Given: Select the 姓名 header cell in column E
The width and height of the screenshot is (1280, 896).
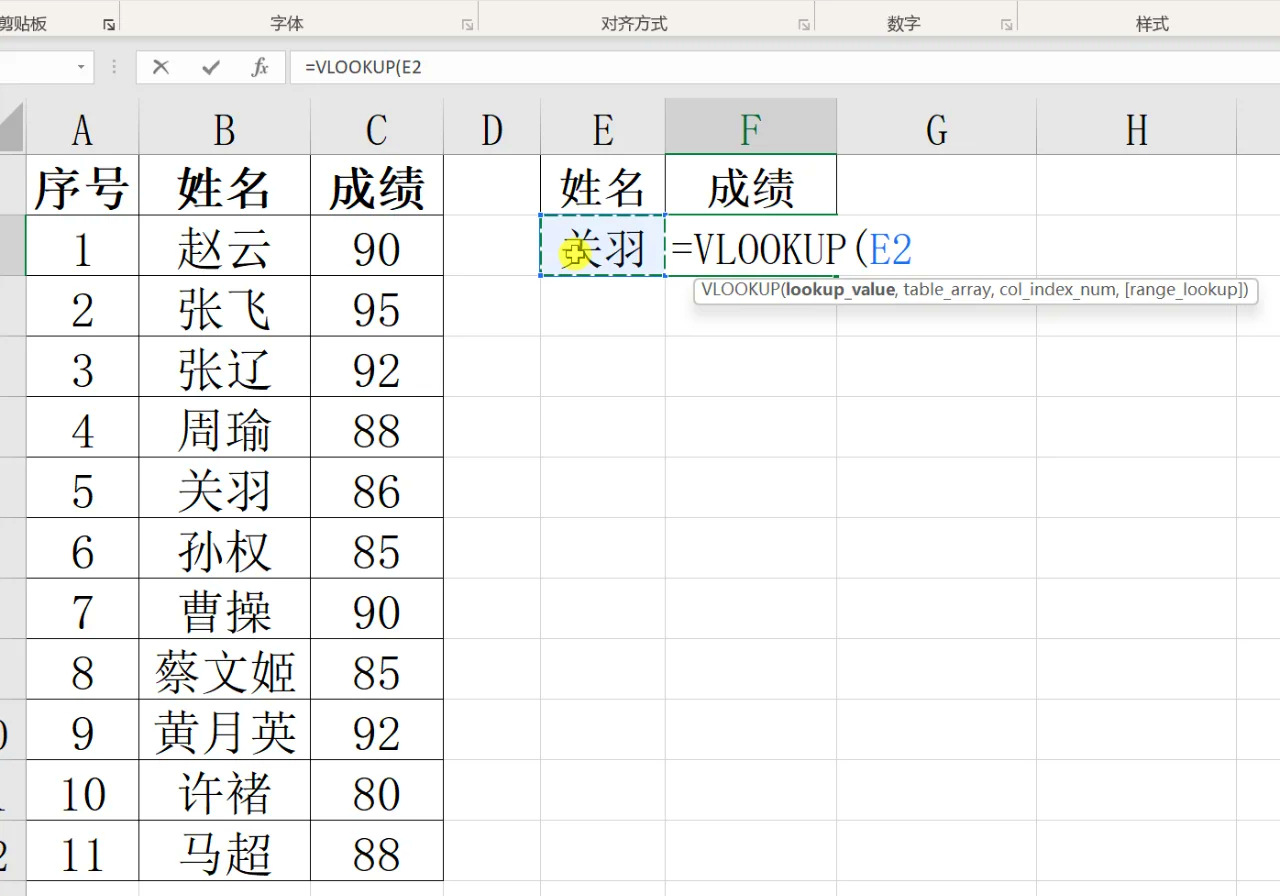Looking at the screenshot, I should click(x=603, y=185).
